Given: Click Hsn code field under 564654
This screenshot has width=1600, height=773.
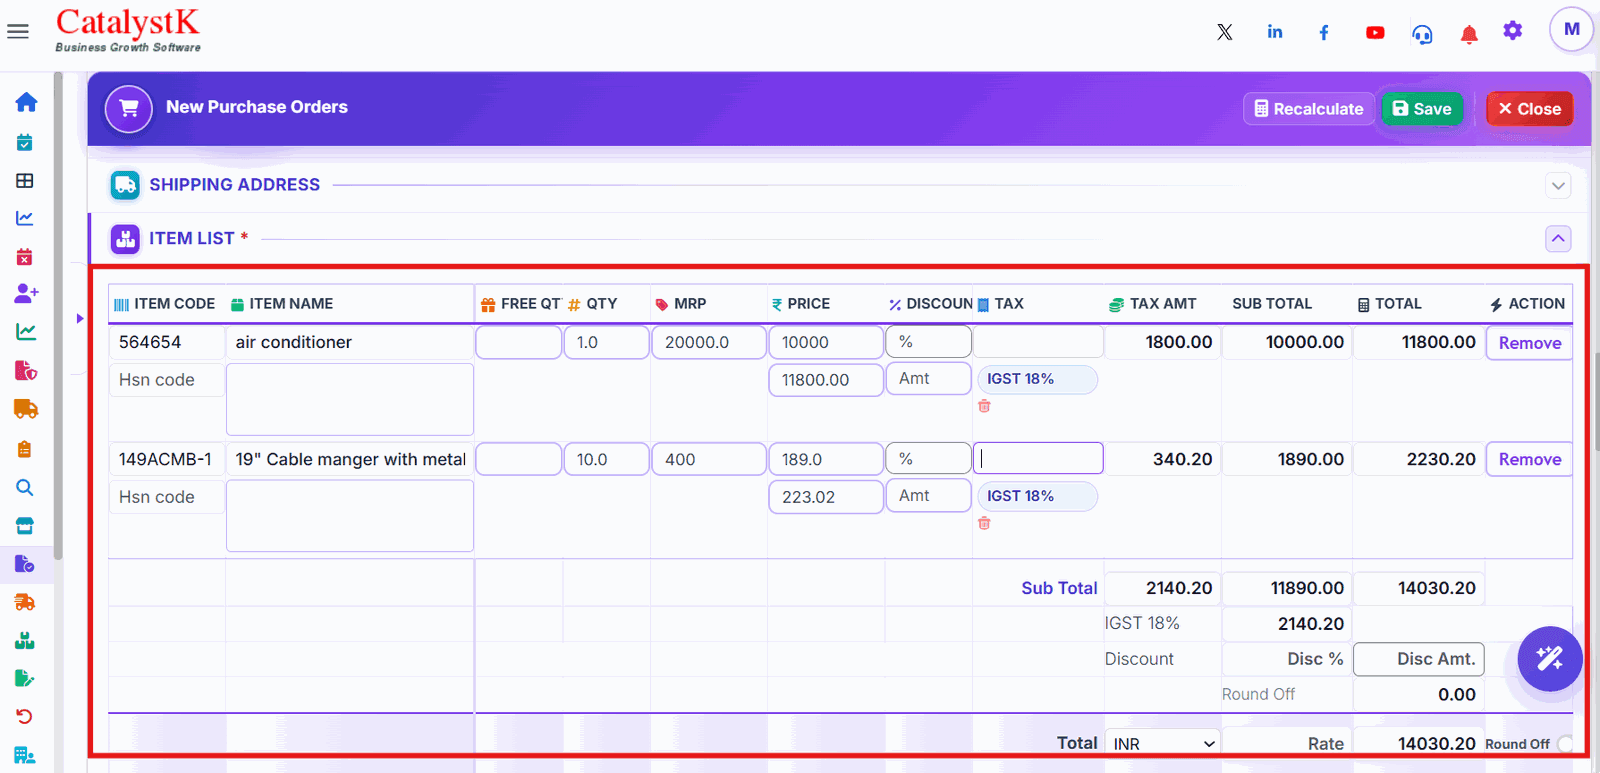Looking at the screenshot, I should pyautogui.click(x=167, y=380).
